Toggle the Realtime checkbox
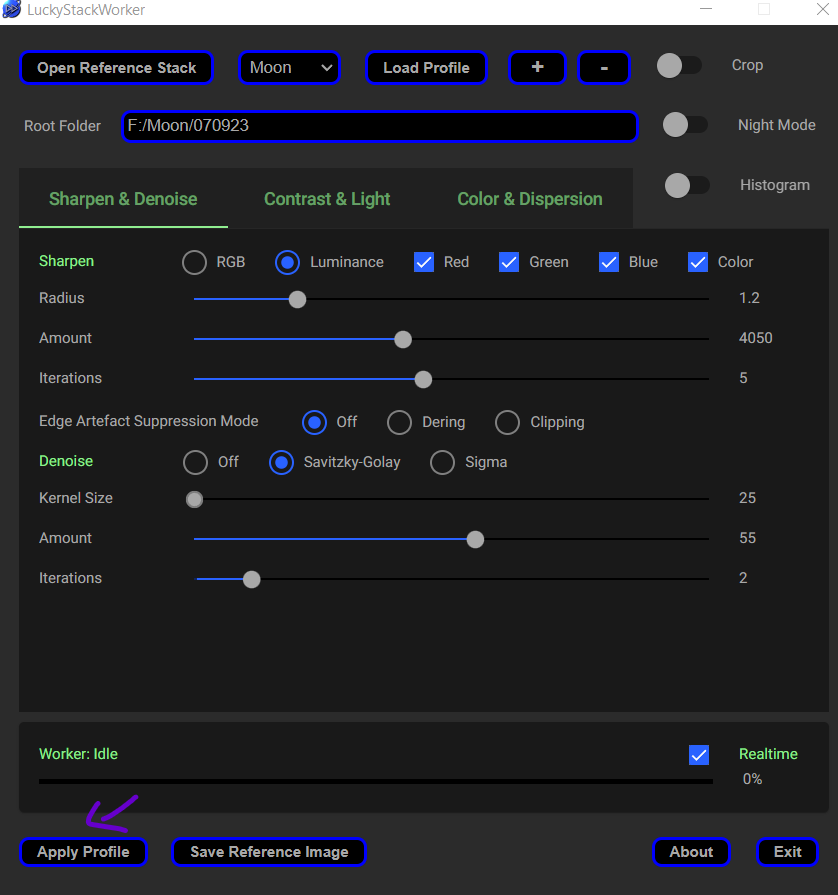This screenshot has height=895, width=838. 699,755
